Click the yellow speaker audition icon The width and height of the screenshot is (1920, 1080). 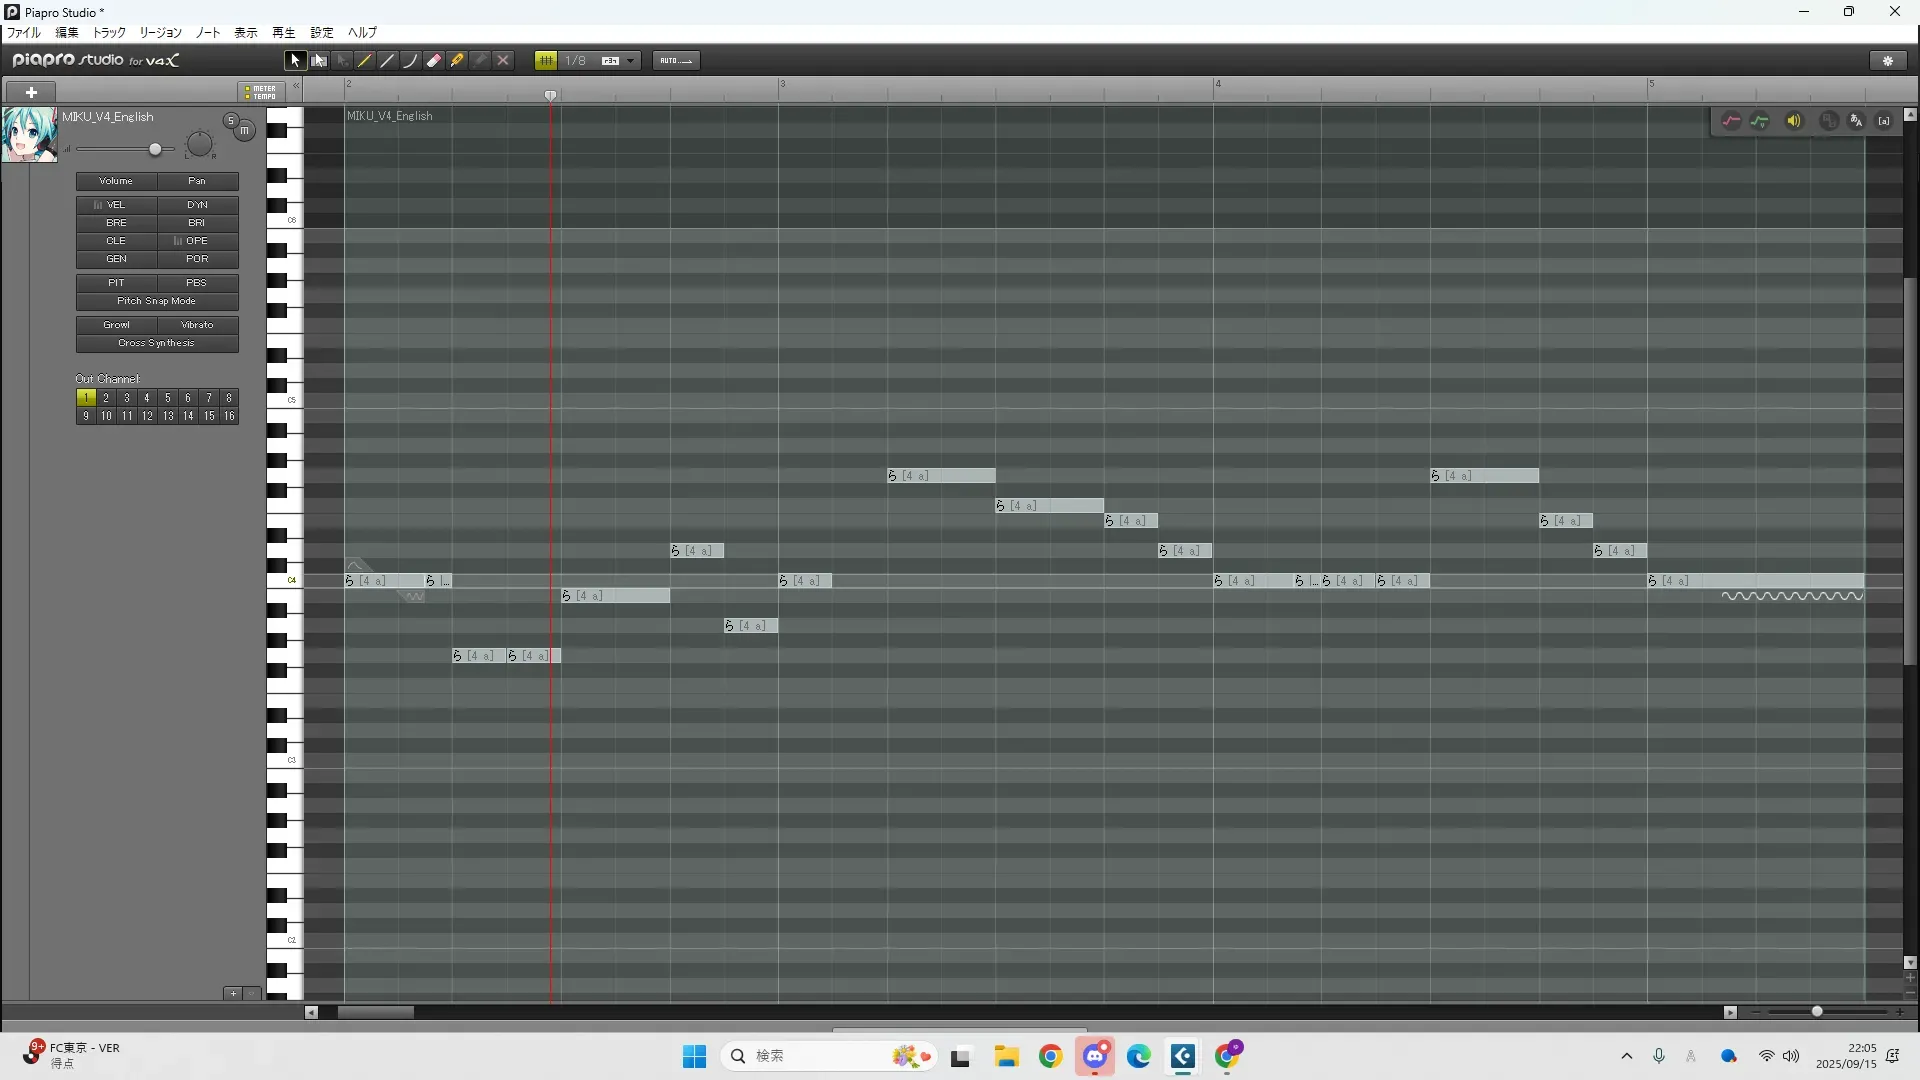click(x=1794, y=121)
